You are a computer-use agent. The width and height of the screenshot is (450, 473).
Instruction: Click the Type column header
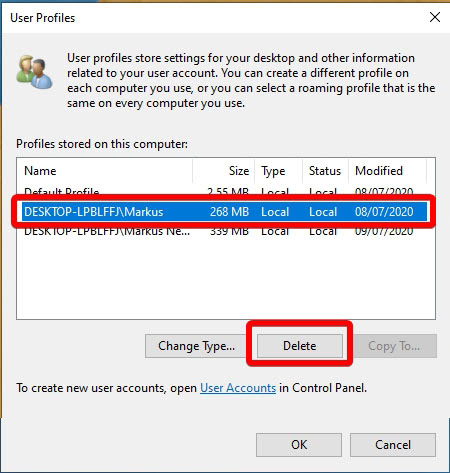pos(278,171)
